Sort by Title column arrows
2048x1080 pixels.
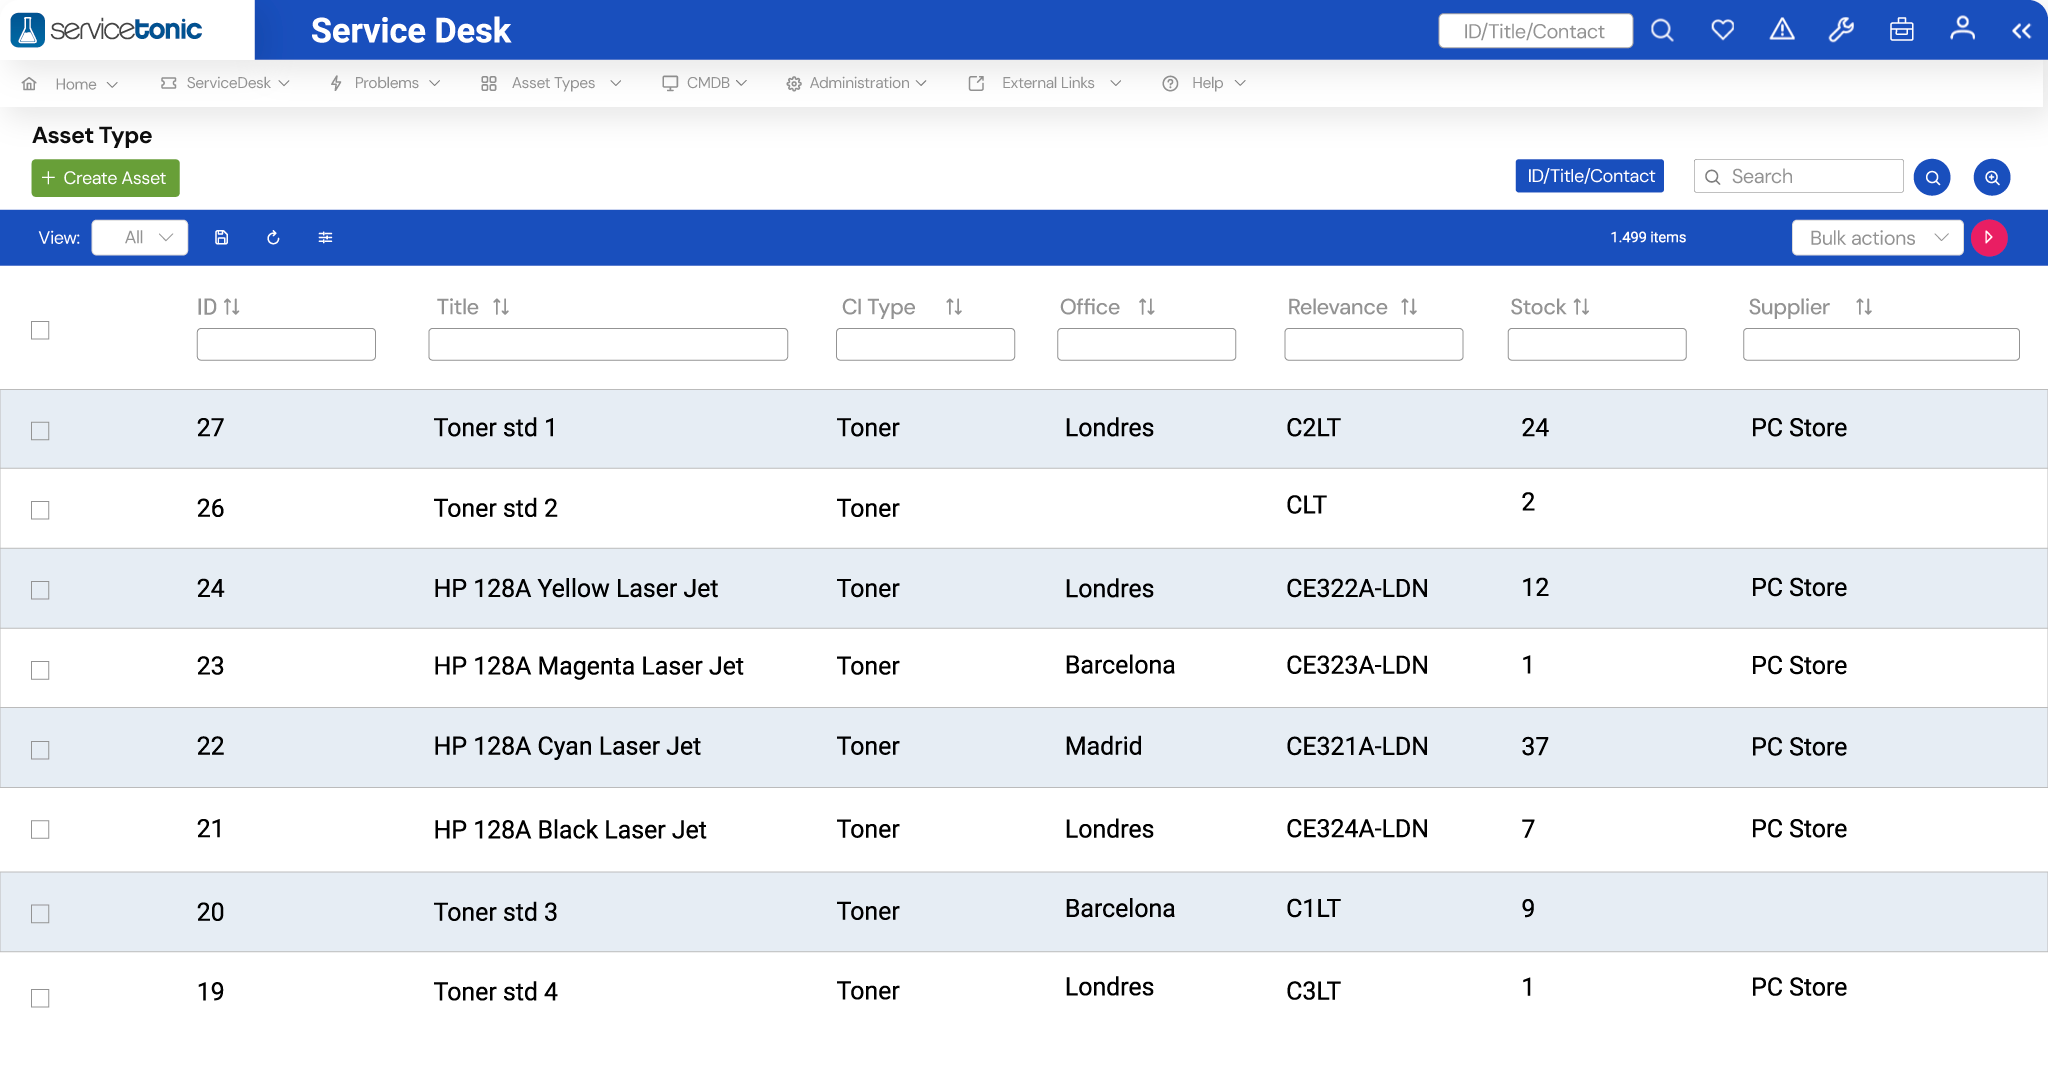tap(501, 307)
